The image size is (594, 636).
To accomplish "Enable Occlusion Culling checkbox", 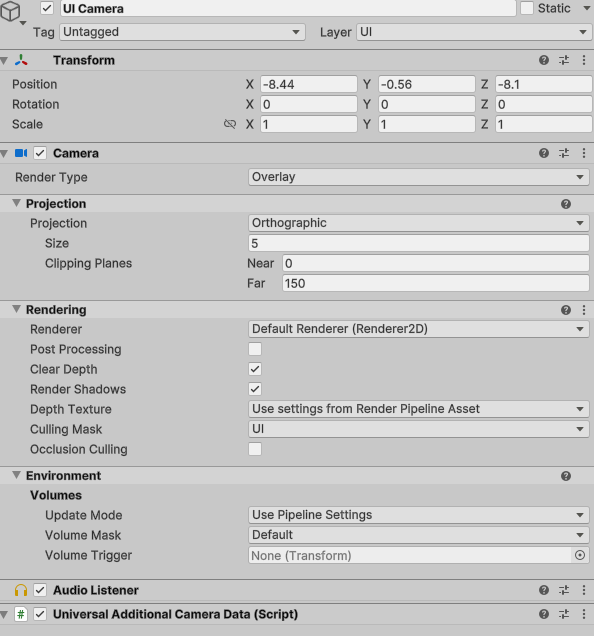I will pyautogui.click(x=255, y=449).
